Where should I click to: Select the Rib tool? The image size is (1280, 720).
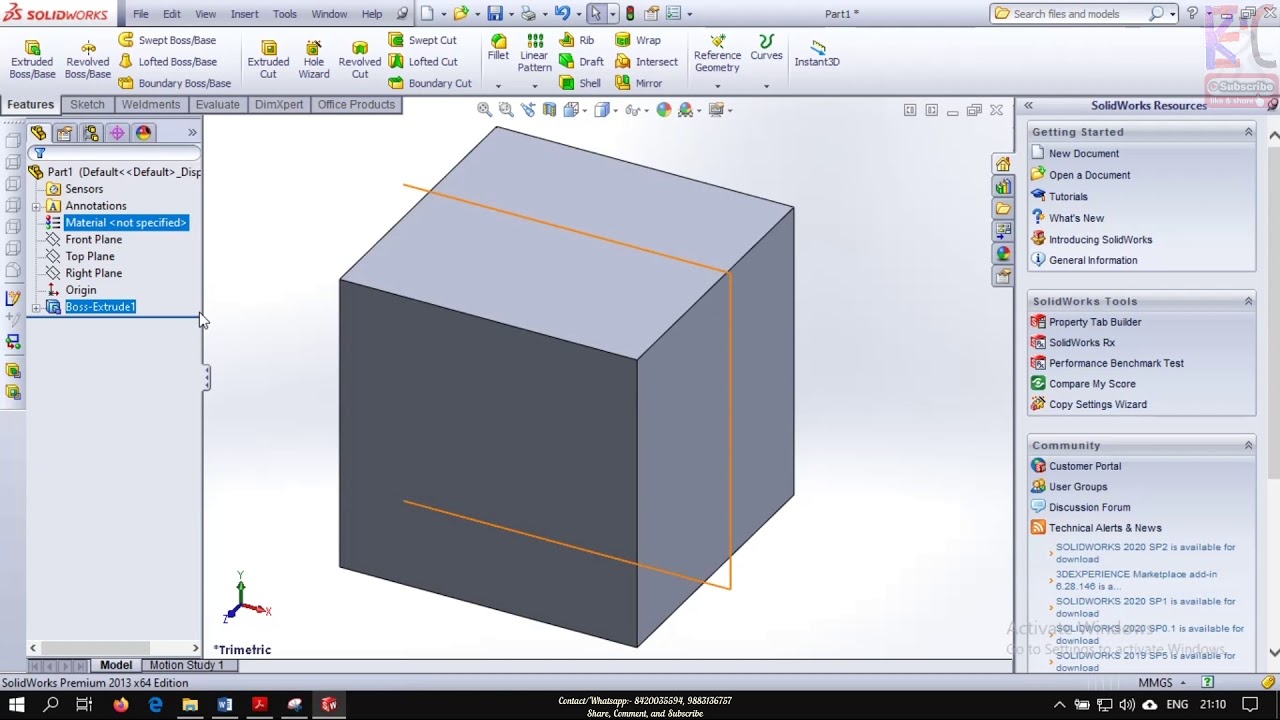click(x=577, y=40)
